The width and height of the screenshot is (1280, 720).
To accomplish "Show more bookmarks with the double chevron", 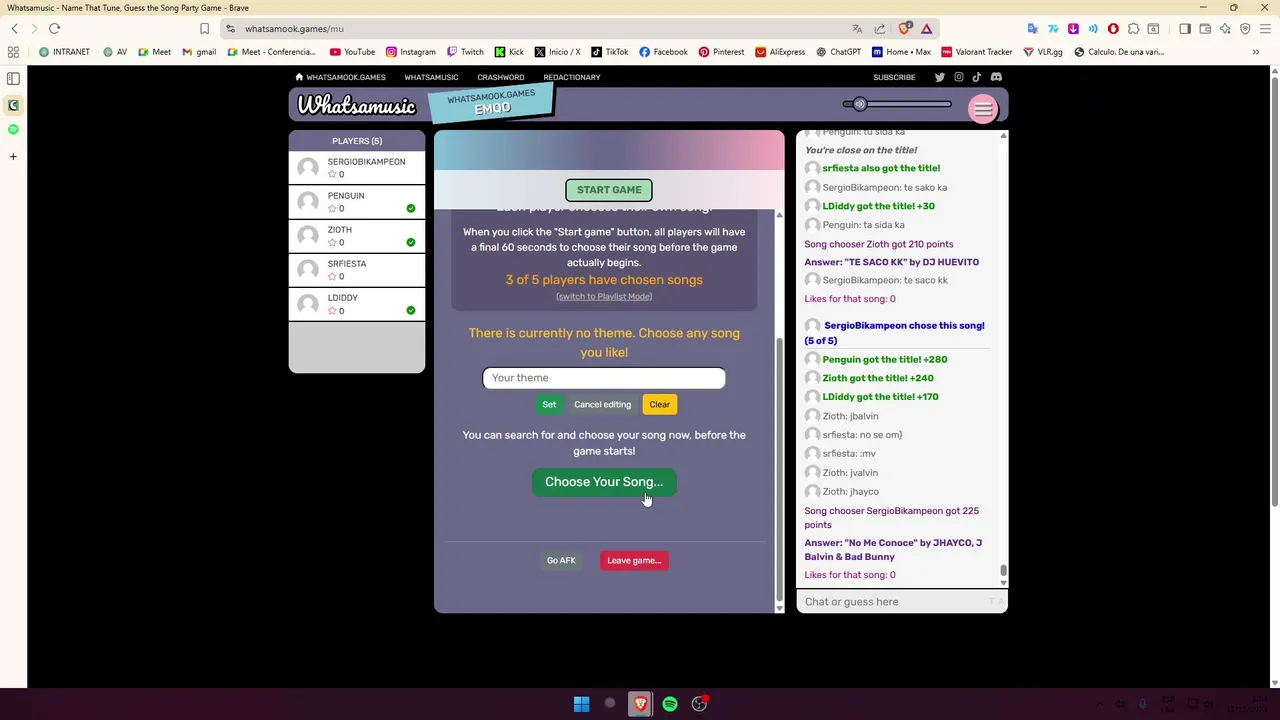I will [x=1256, y=52].
